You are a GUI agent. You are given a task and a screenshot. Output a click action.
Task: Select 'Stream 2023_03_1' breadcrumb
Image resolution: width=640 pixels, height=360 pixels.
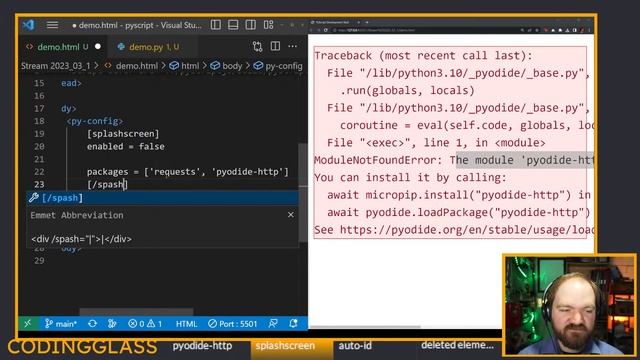(56, 66)
